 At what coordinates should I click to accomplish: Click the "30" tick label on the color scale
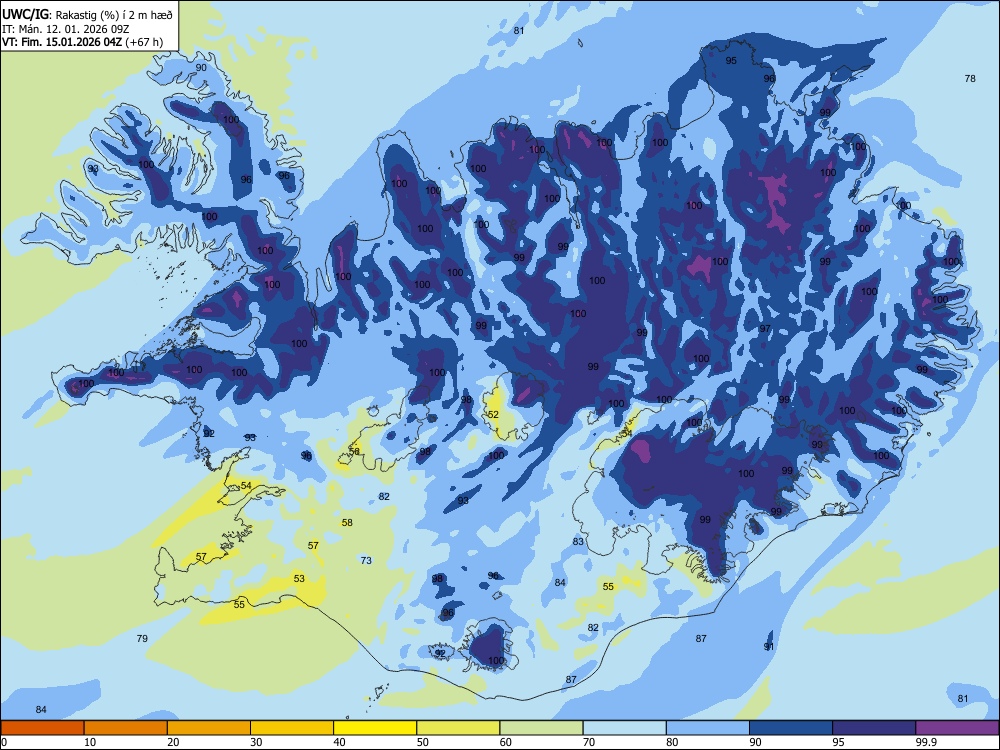click(x=256, y=742)
